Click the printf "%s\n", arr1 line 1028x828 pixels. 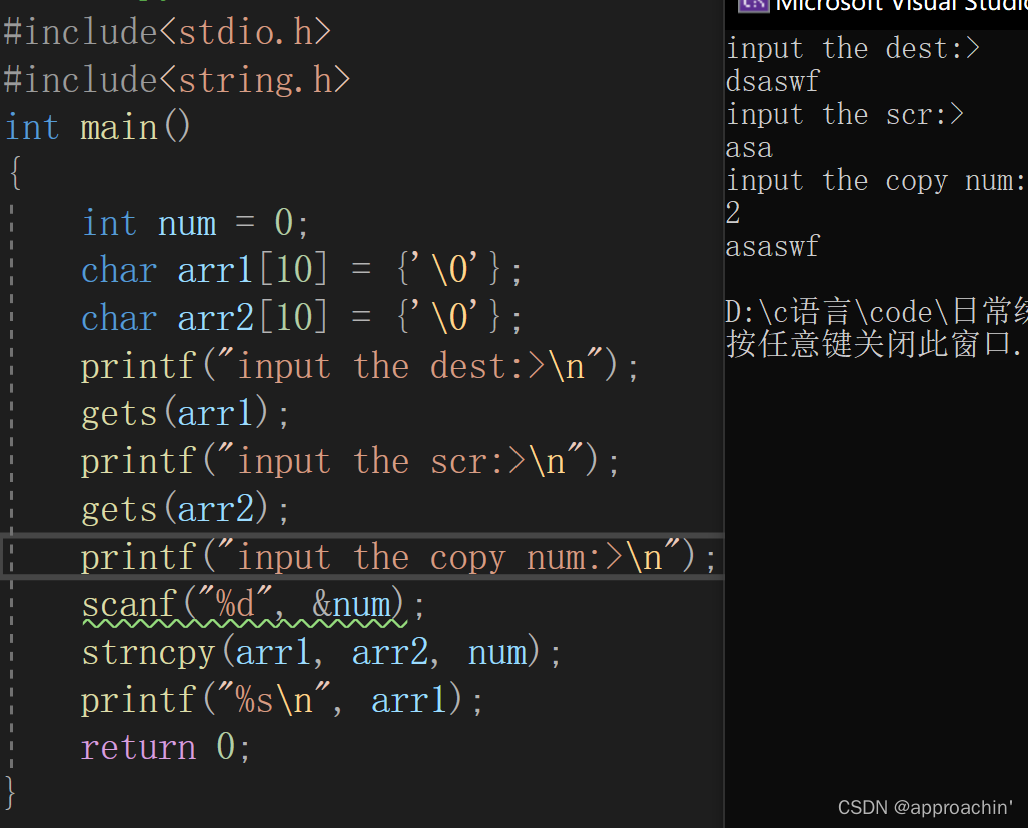pos(282,701)
